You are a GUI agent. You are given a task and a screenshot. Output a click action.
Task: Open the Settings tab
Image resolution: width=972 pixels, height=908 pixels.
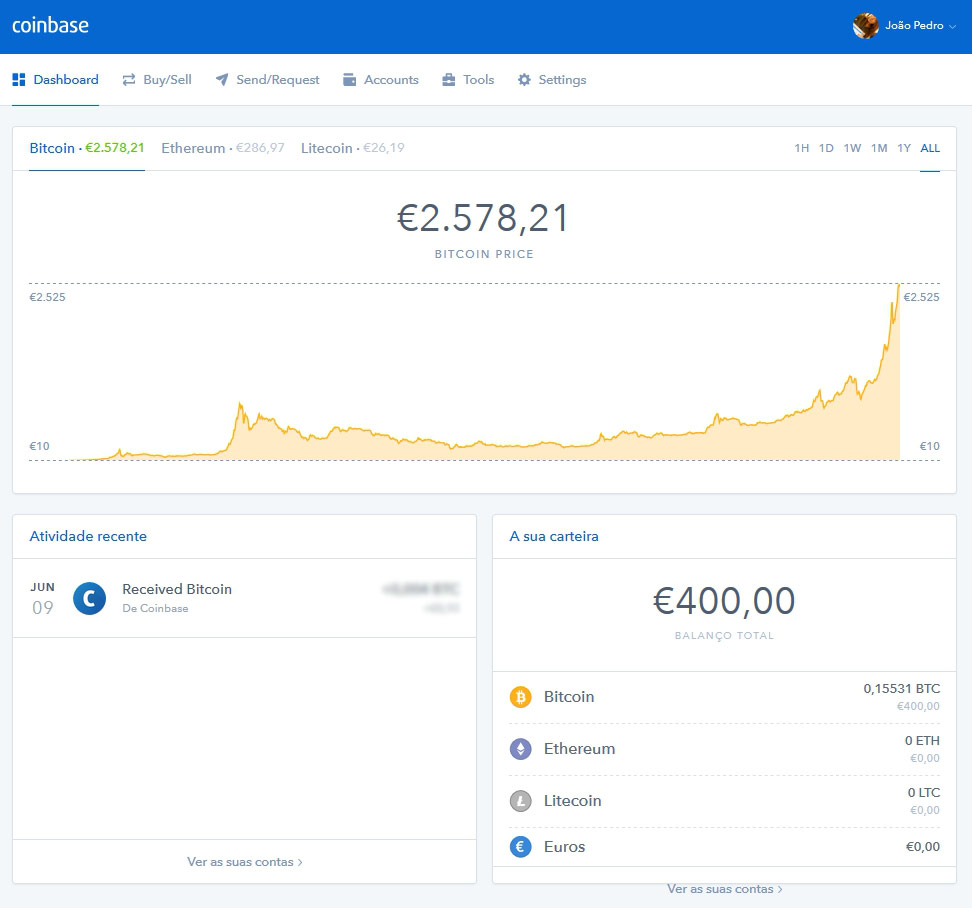pos(552,79)
